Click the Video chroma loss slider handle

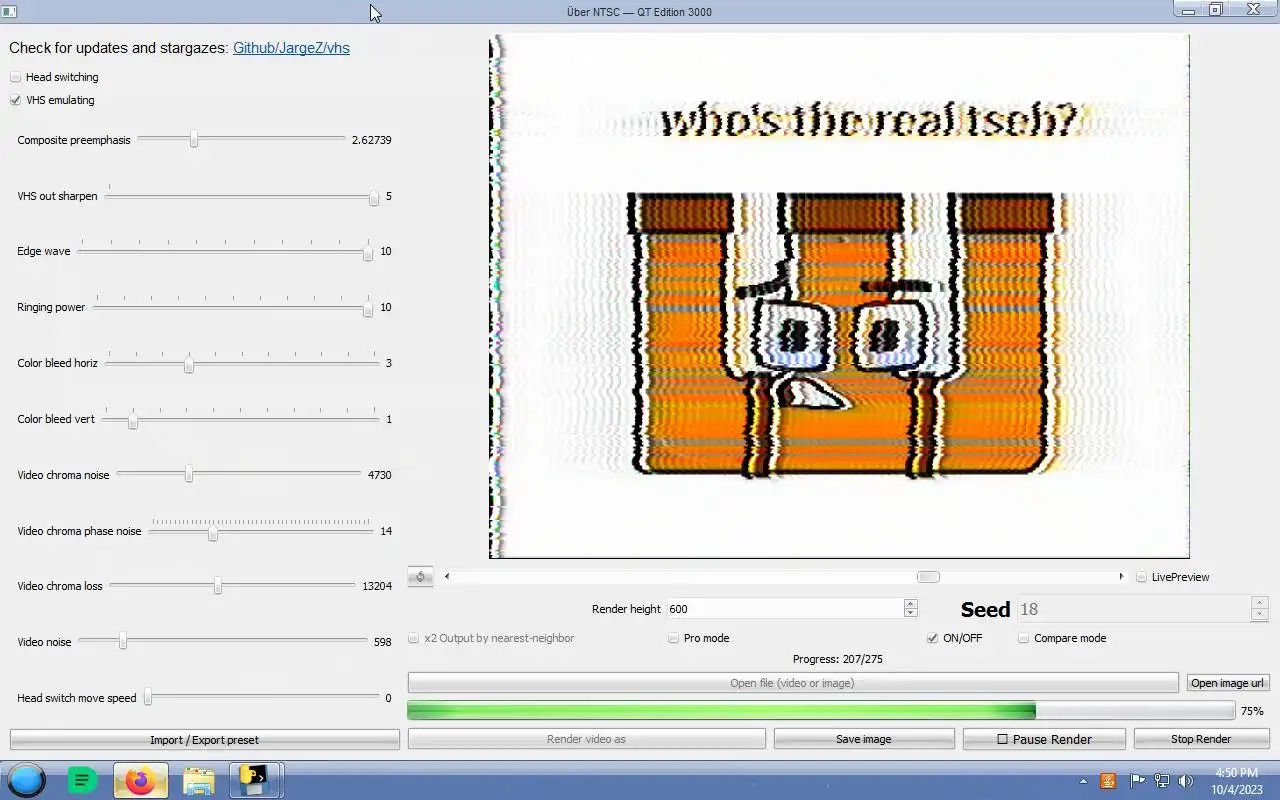[x=217, y=586]
